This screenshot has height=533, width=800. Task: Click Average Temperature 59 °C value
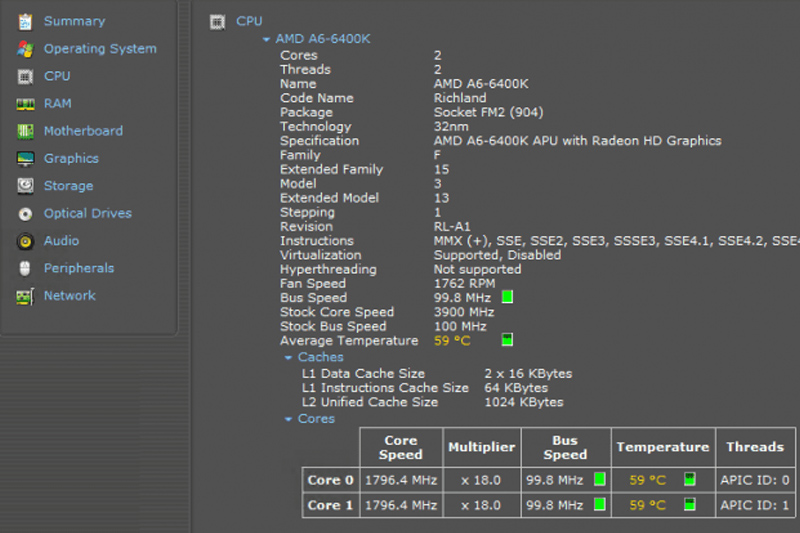click(452, 341)
